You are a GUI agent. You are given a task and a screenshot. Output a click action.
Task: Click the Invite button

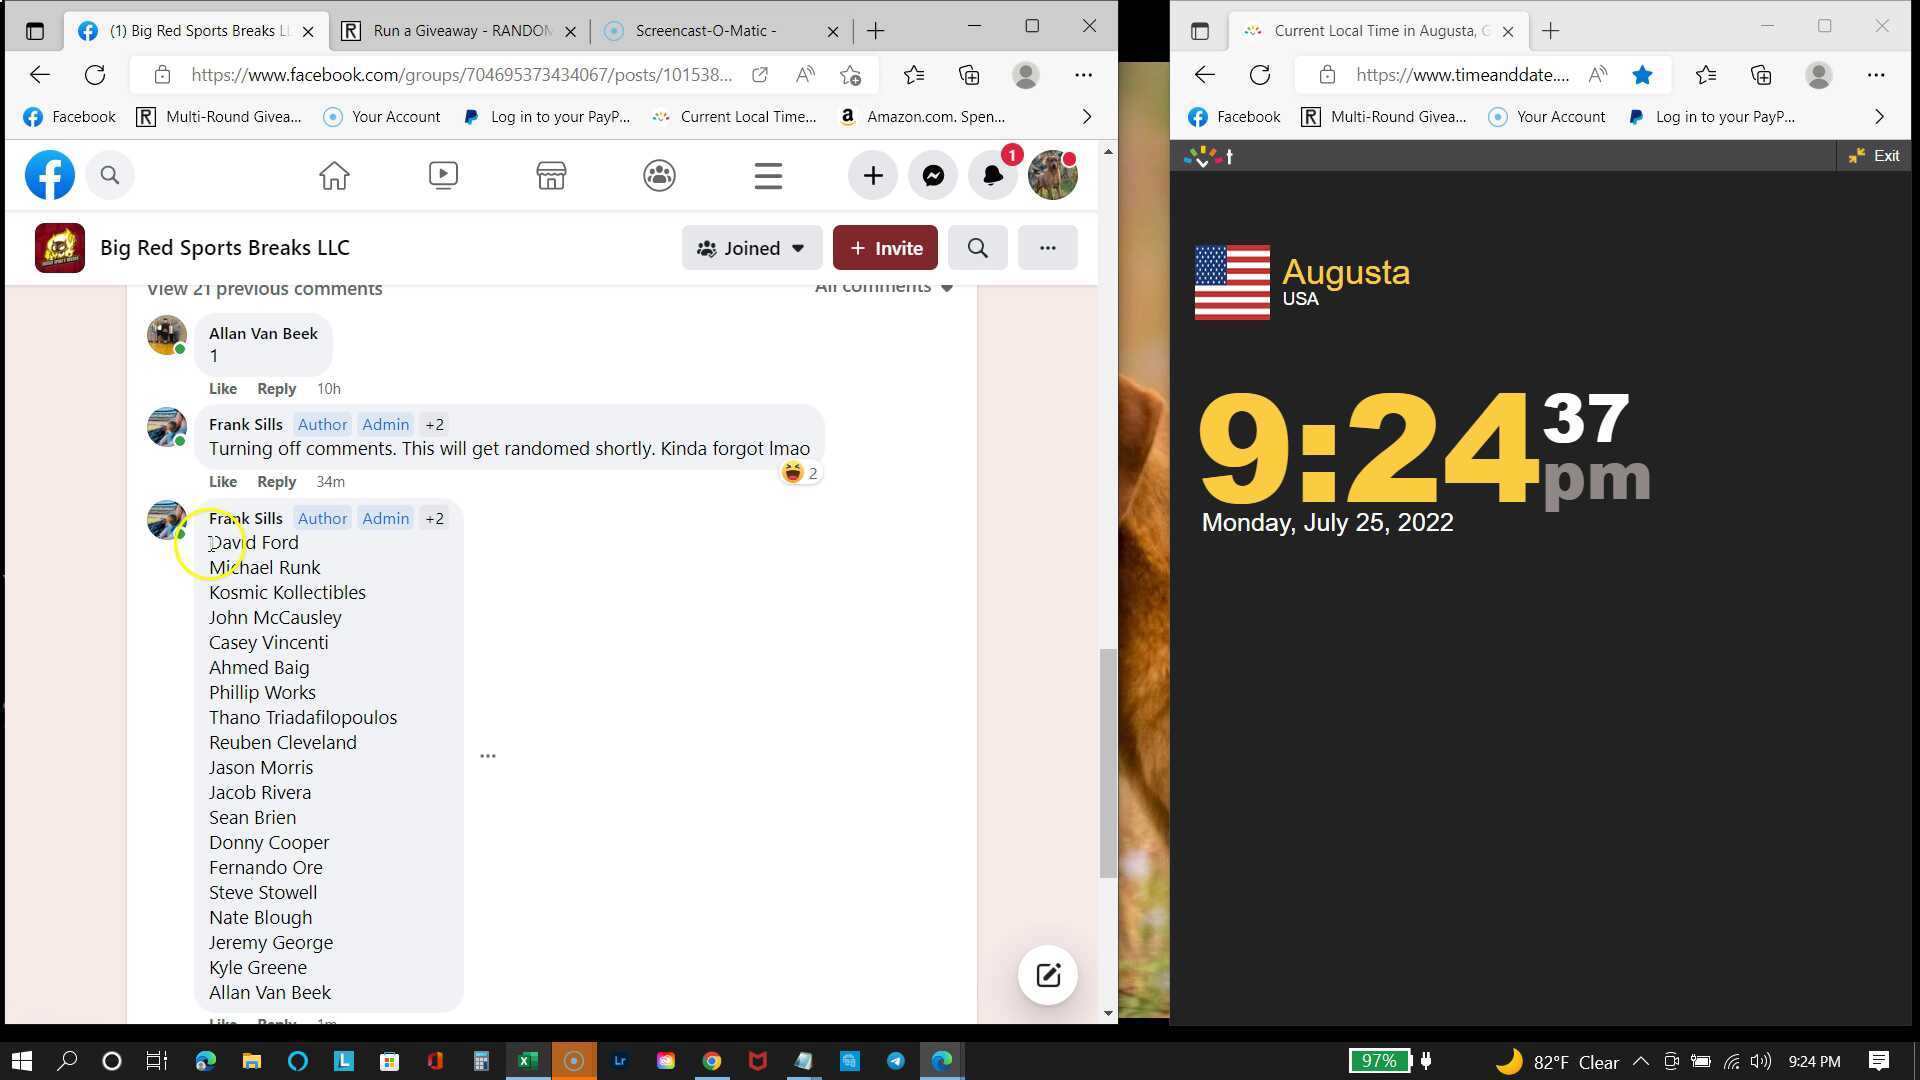885,248
